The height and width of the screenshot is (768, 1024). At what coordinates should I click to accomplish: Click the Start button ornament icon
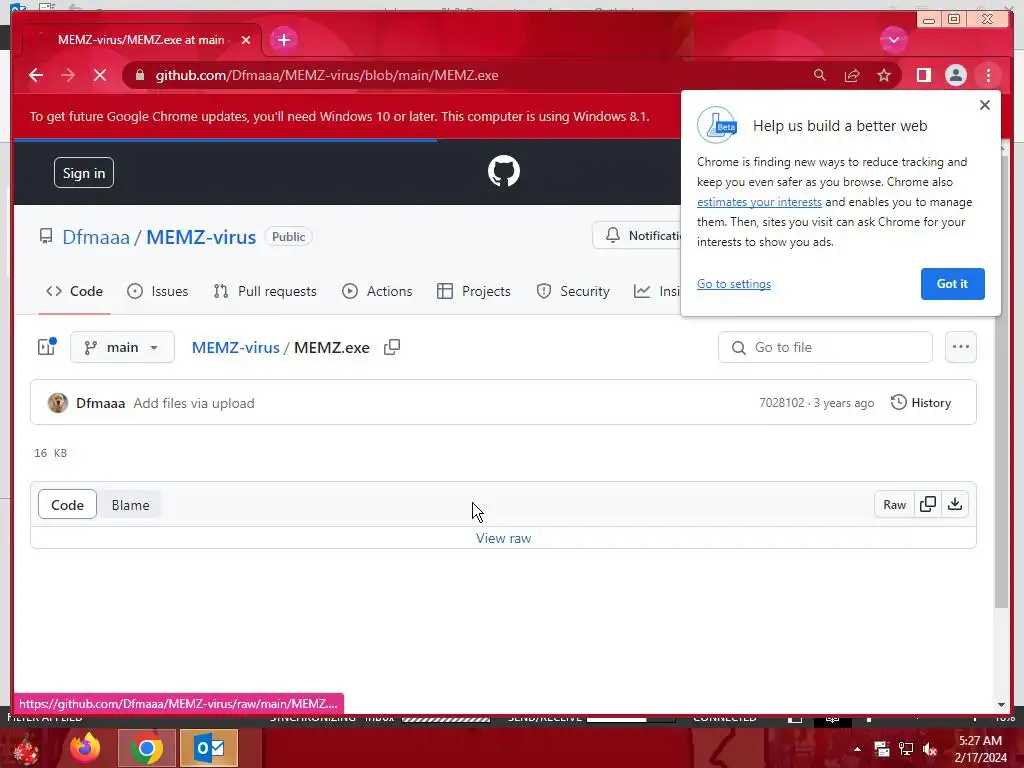pos(26,749)
